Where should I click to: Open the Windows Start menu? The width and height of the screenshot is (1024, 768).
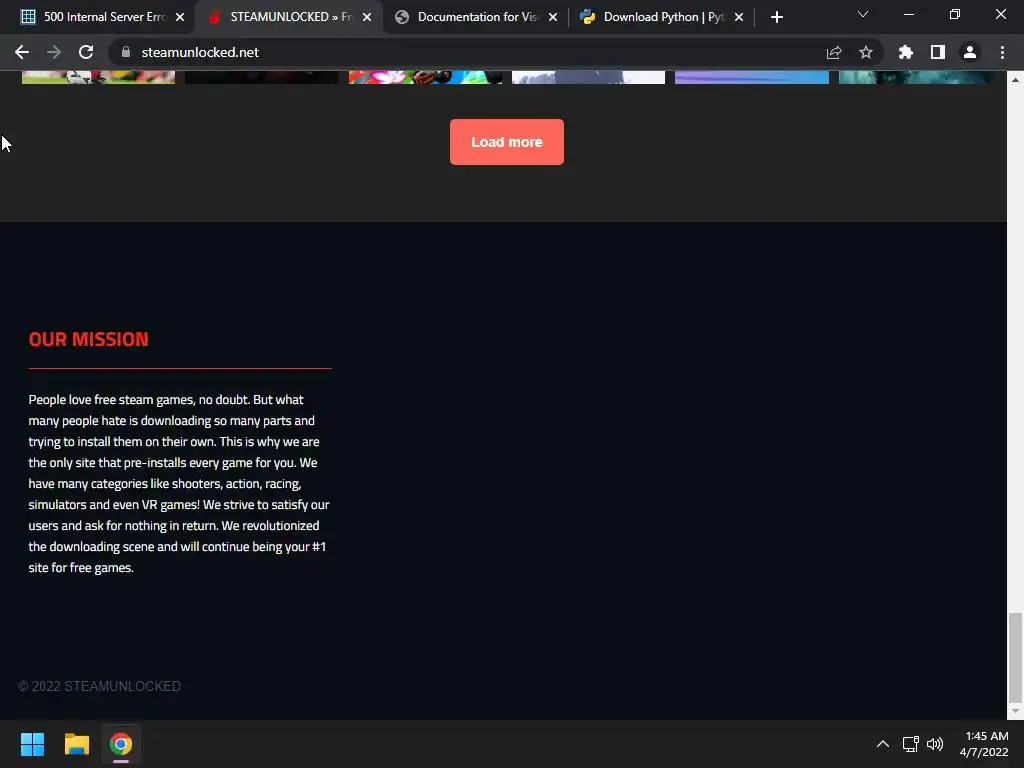click(32, 744)
